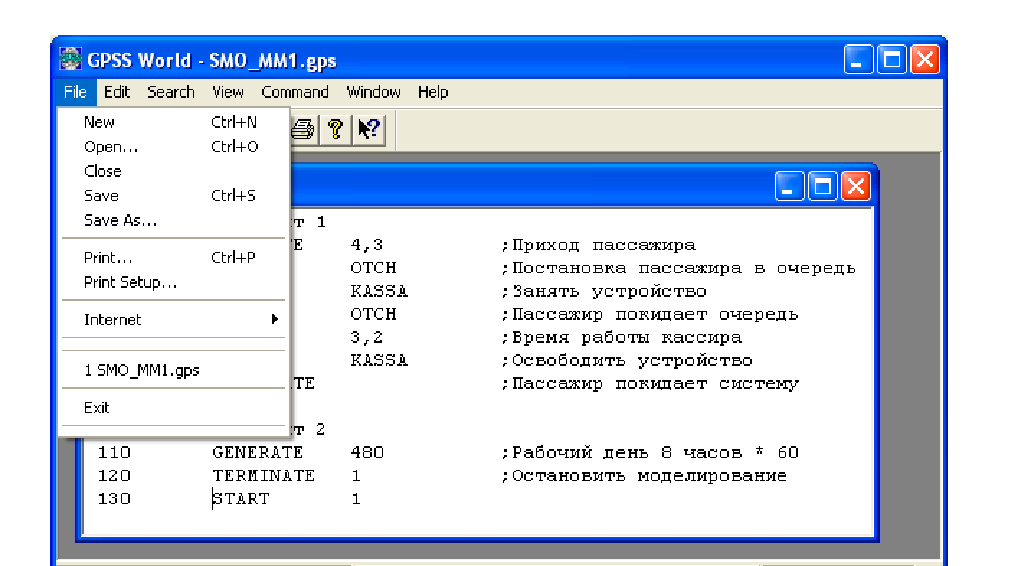Click the Context Help arrow icon
Image resolution: width=1036 pixels, height=566 pixels.
pyautogui.click(x=368, y=129)
